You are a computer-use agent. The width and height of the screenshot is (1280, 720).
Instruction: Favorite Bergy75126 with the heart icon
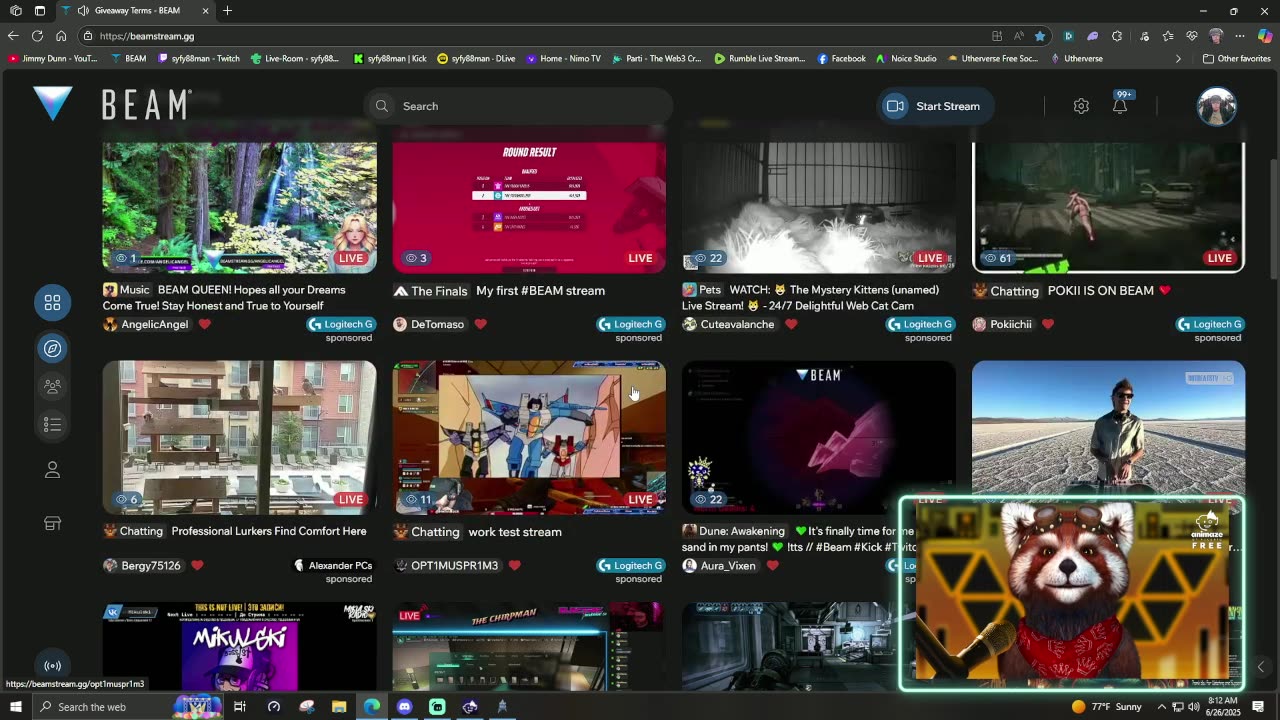point(197,566)
